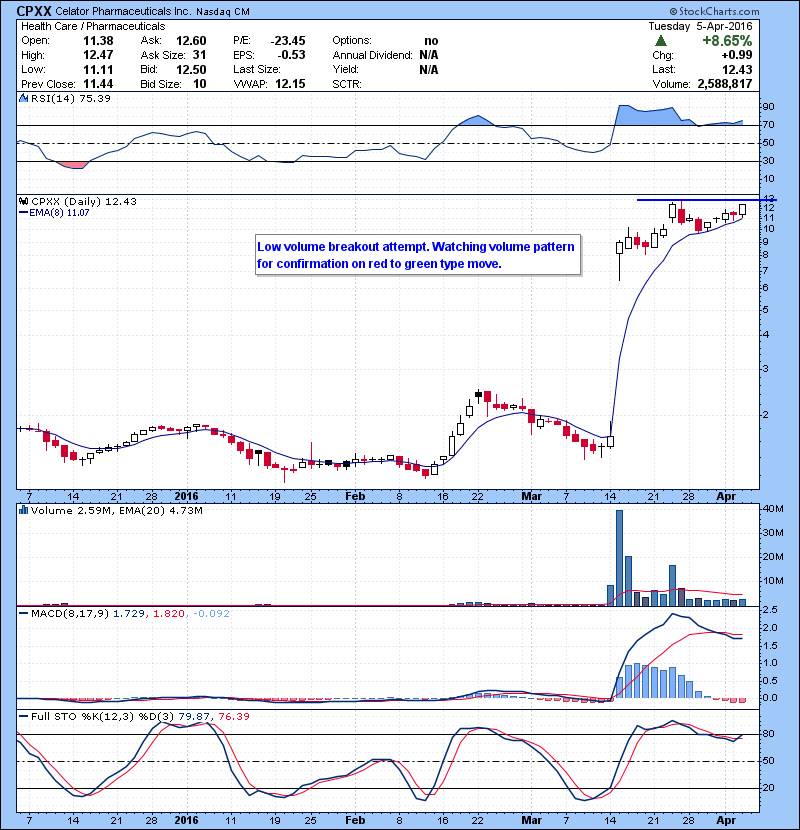Click the EPS value -0.53
The image size is (800, 830).
(291, 55)
